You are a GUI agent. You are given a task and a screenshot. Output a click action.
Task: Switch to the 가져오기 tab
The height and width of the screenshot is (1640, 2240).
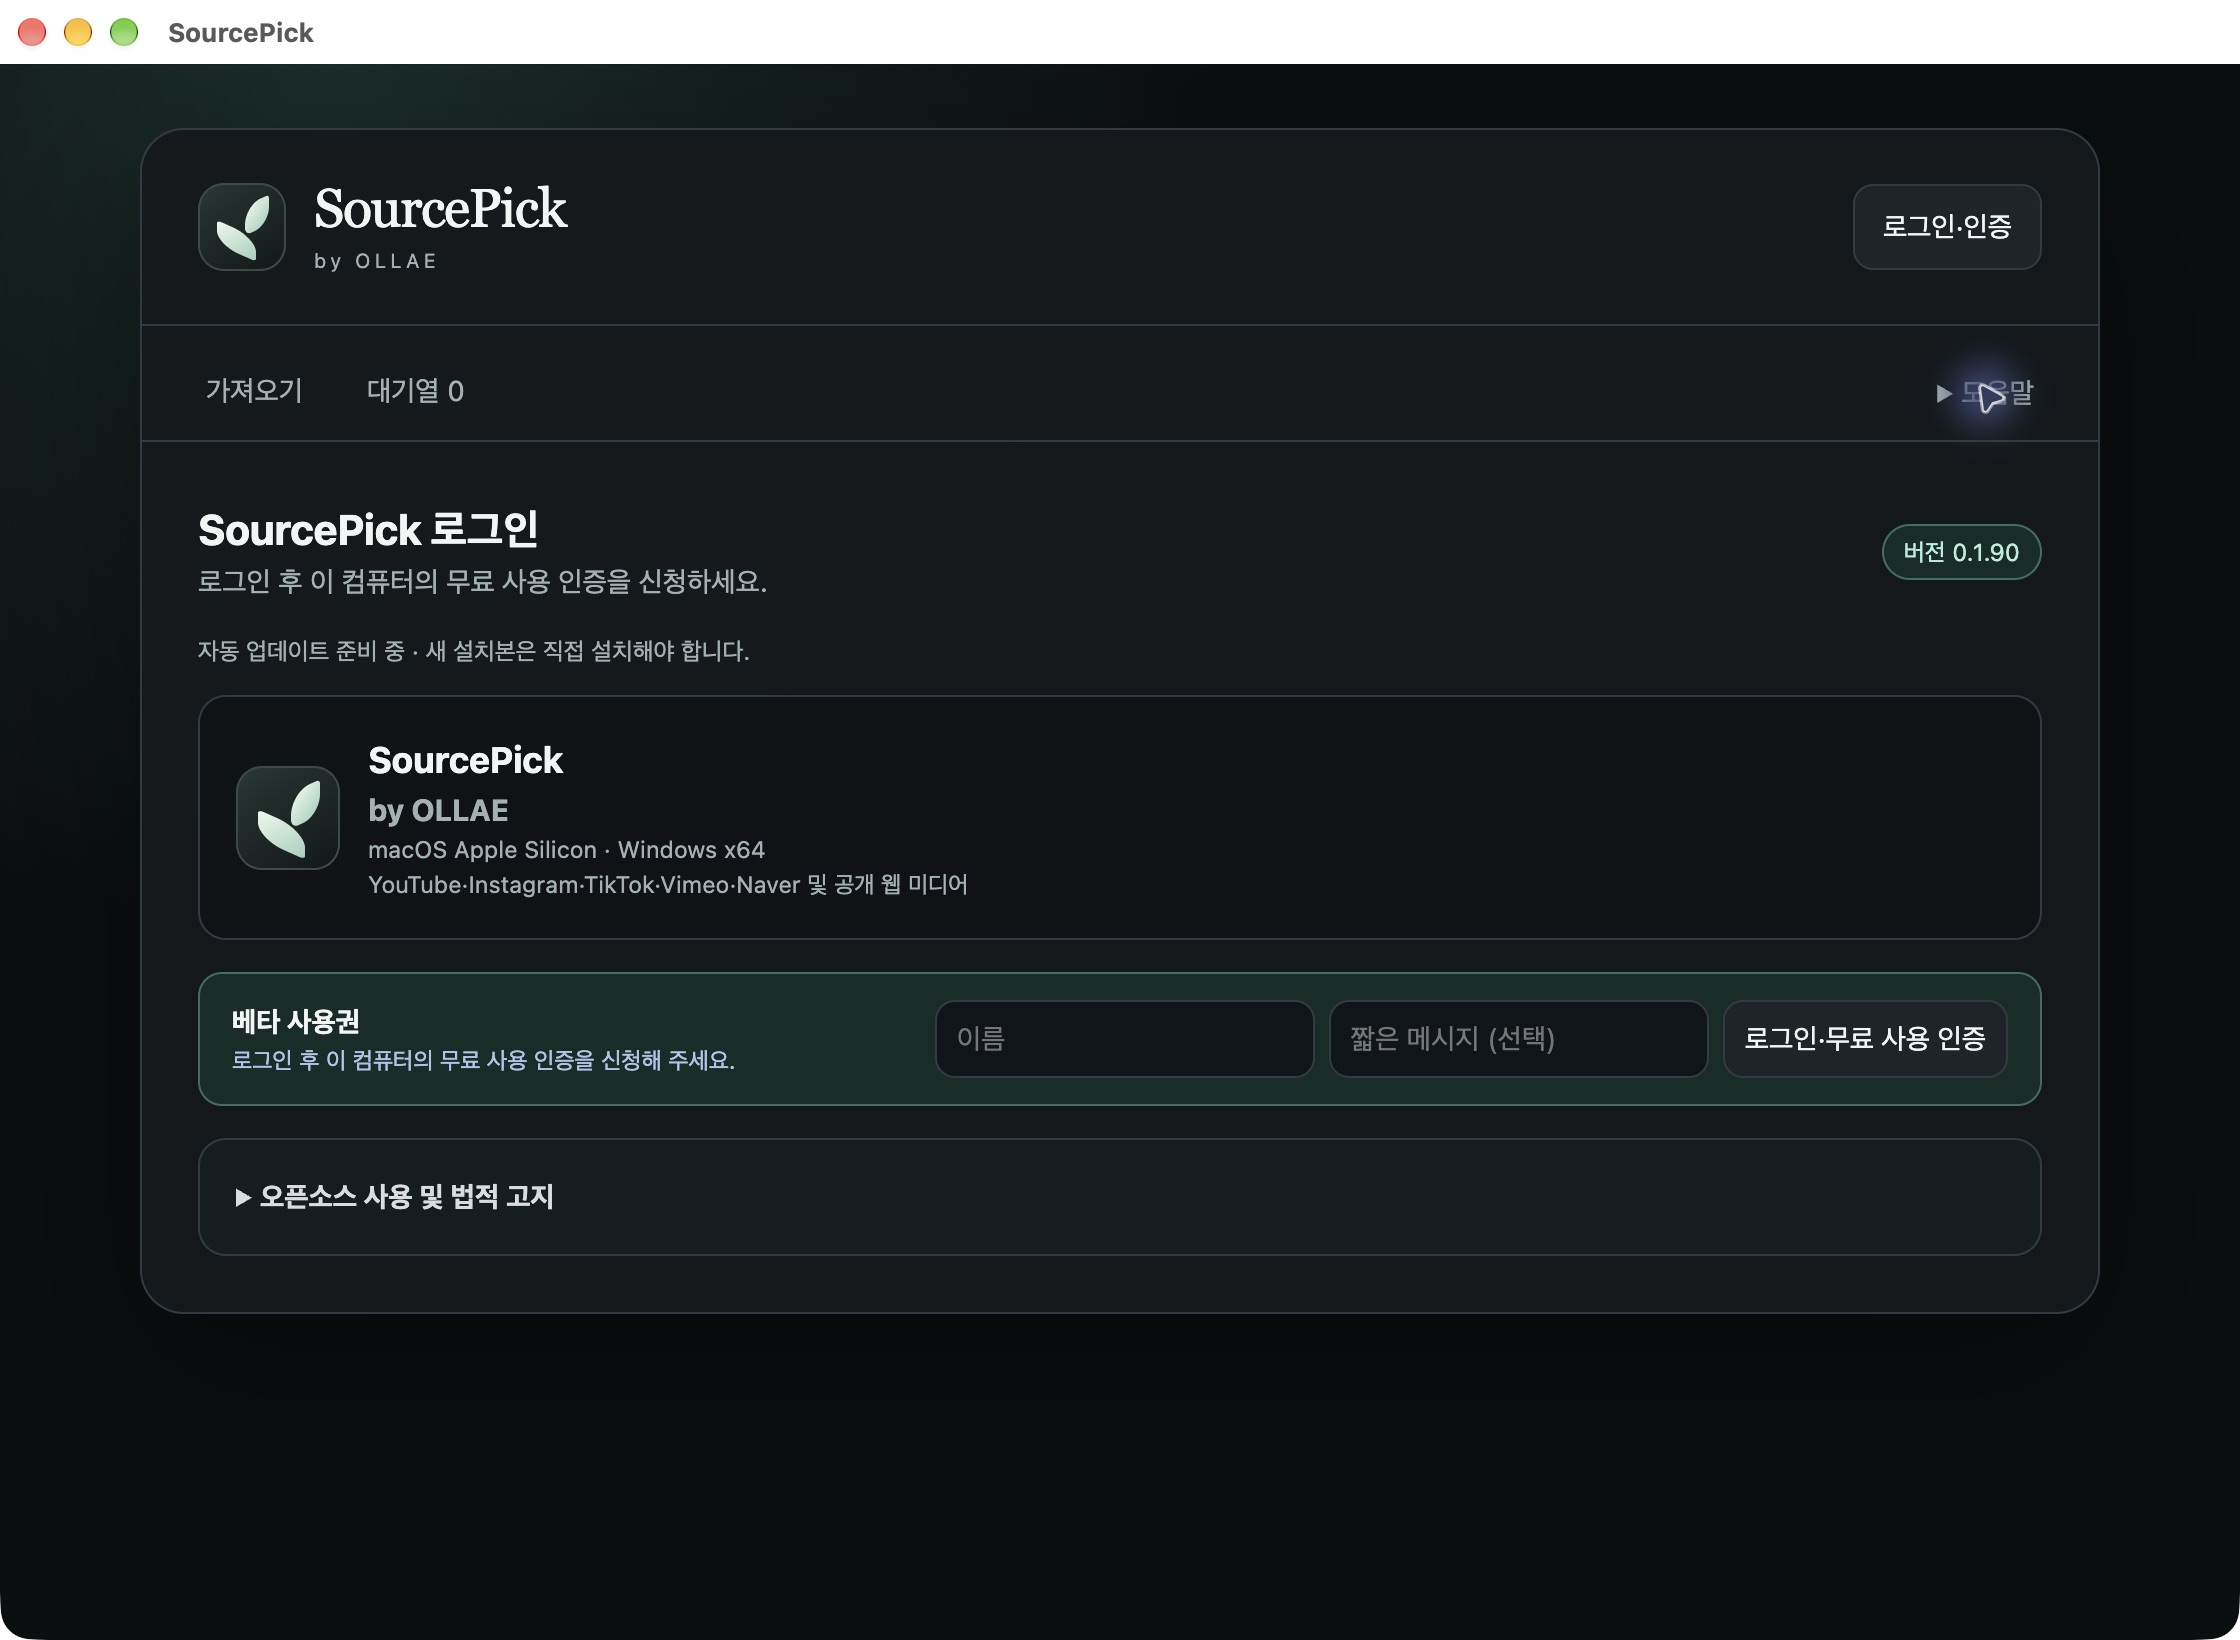pyautogui.click(x=254, y=390)
